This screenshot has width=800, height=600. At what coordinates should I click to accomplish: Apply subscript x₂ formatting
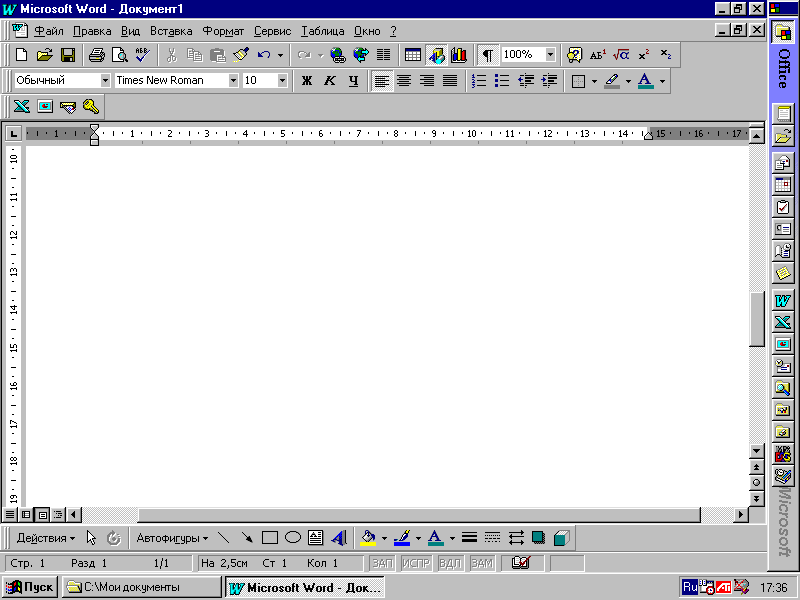point(666,55)
